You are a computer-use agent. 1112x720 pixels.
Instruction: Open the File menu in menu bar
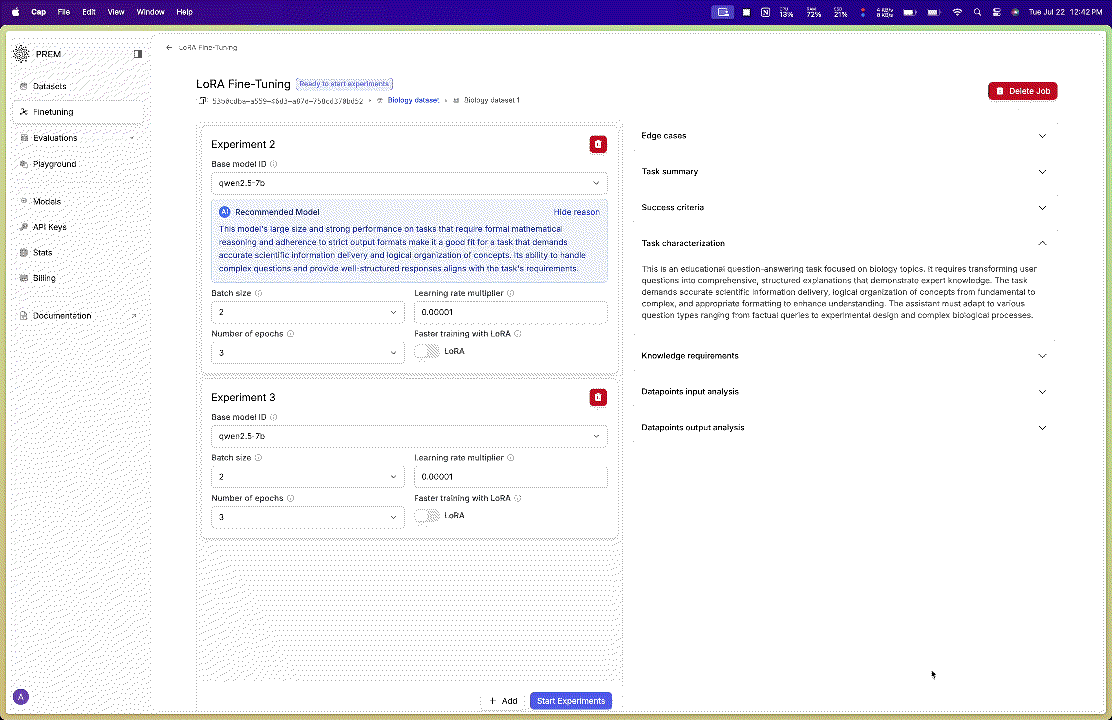coord(64,12)
